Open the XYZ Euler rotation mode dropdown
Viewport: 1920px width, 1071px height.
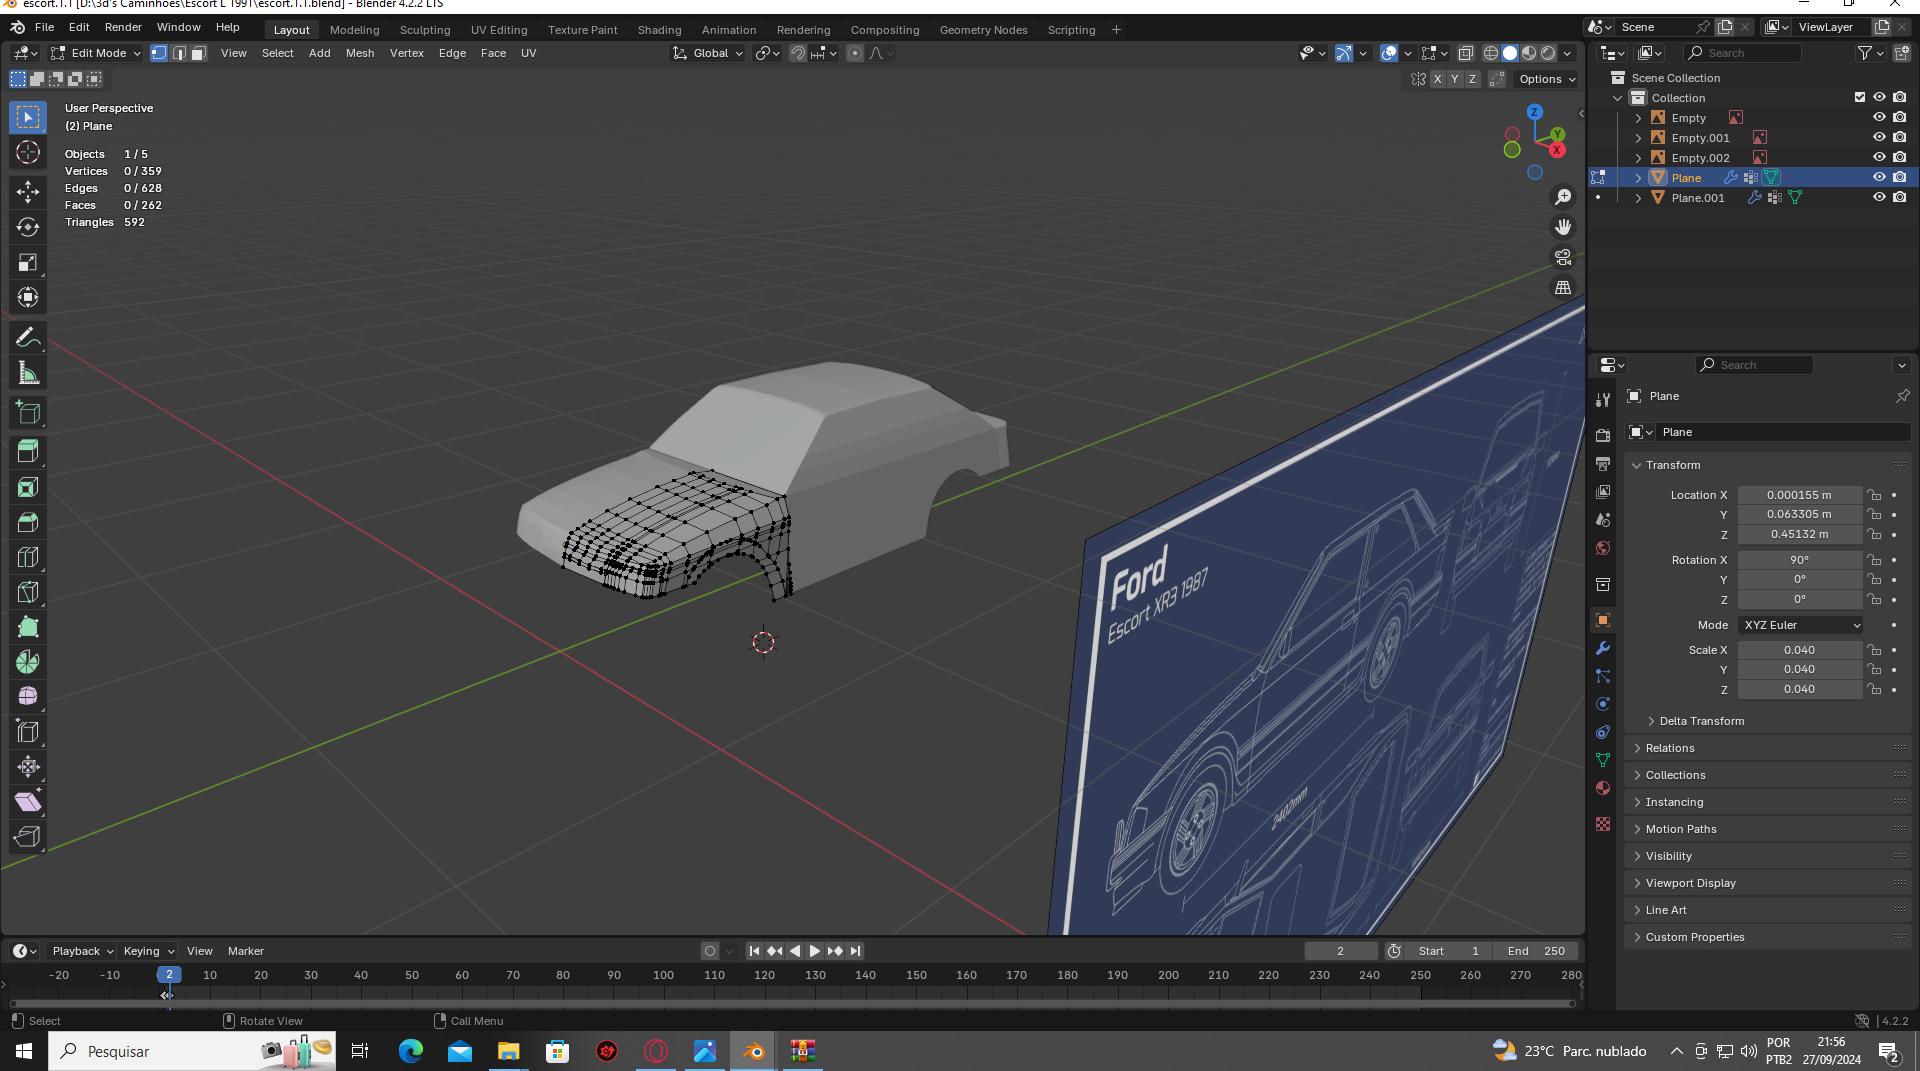tap(1800, 625)
